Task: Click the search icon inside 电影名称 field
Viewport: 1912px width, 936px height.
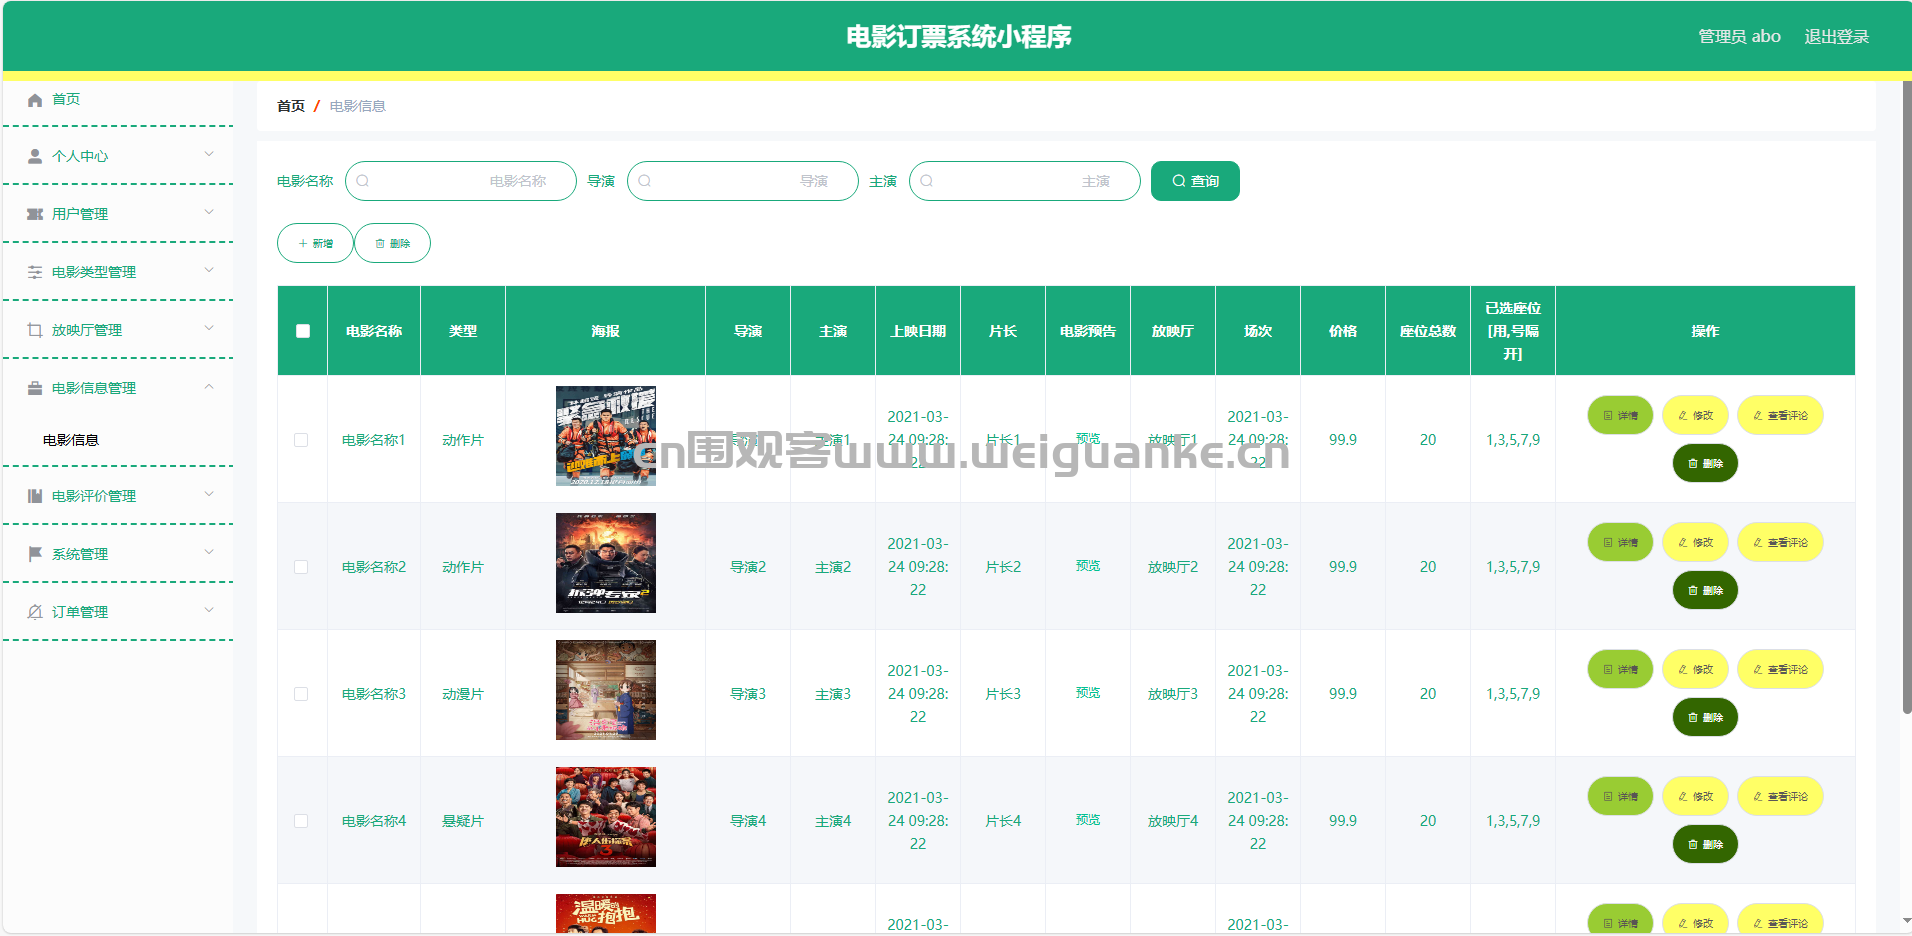Action: tap(363, 181)
